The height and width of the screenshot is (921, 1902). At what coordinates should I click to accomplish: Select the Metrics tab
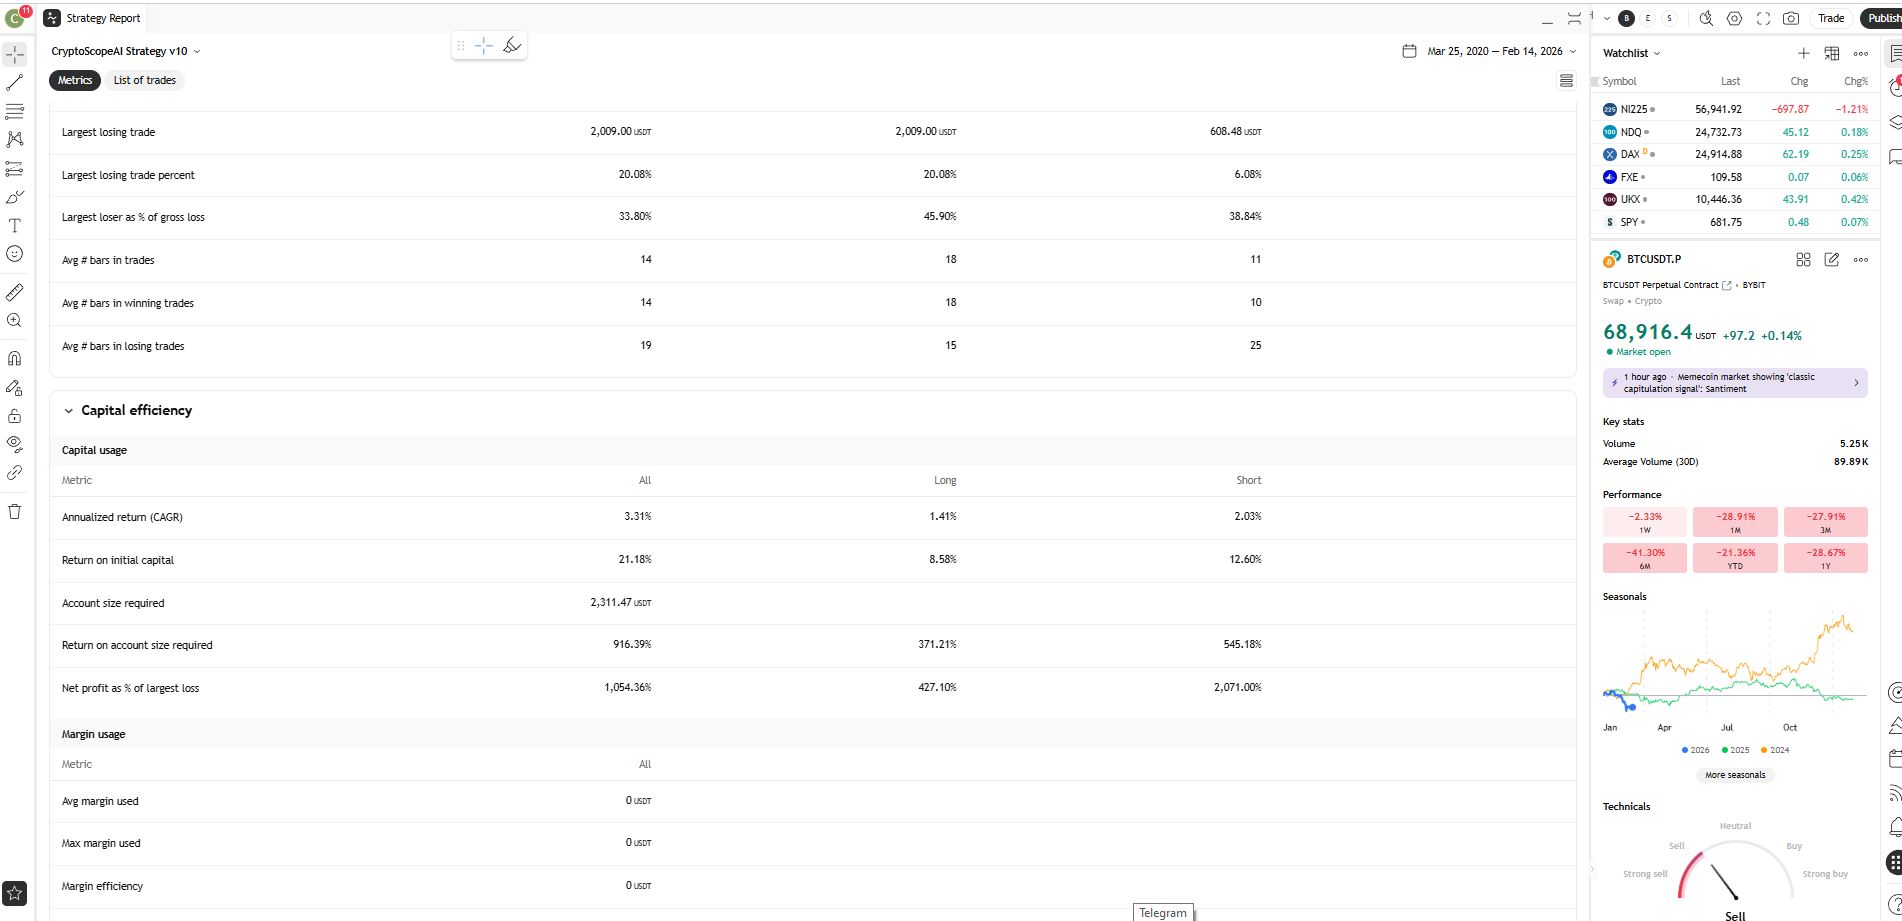point(75,80)
